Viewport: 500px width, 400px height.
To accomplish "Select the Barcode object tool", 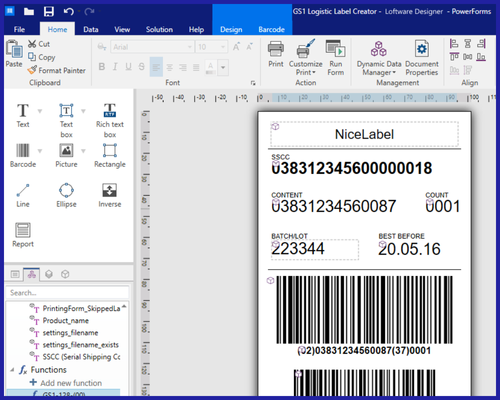I will 23,155.
